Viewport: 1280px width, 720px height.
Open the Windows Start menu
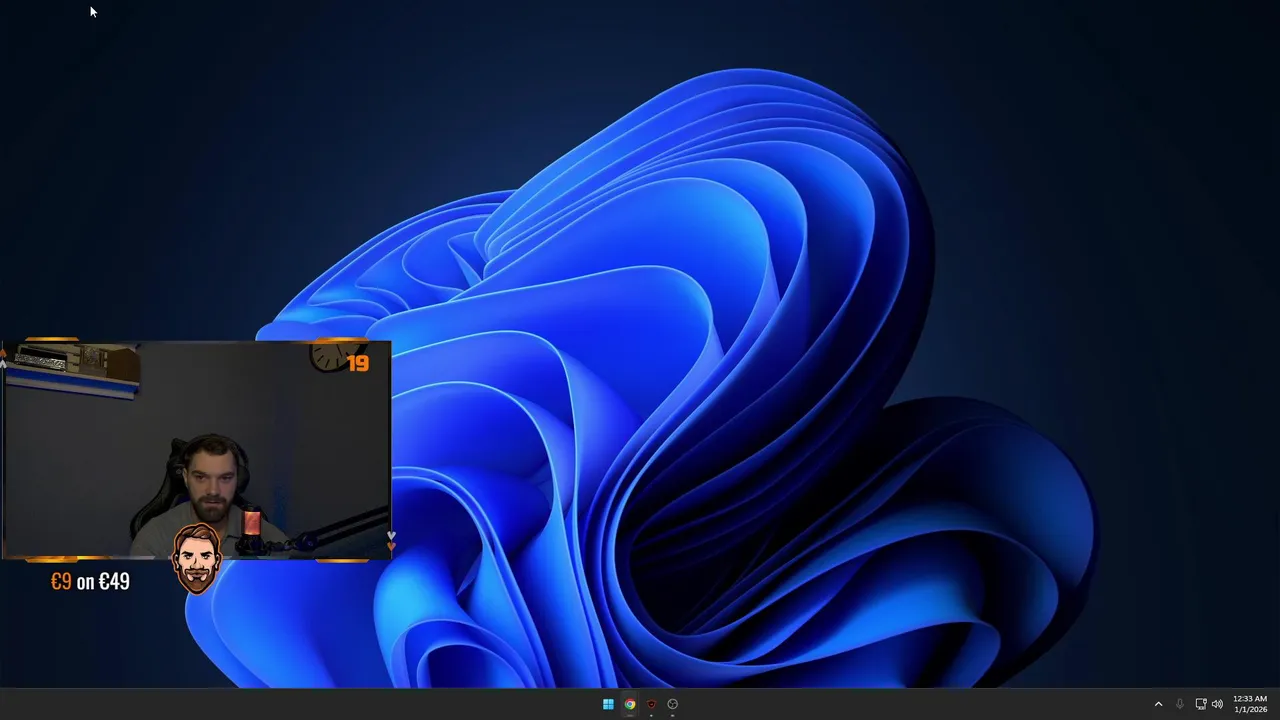pyautogui.click(x=608, y=704)
